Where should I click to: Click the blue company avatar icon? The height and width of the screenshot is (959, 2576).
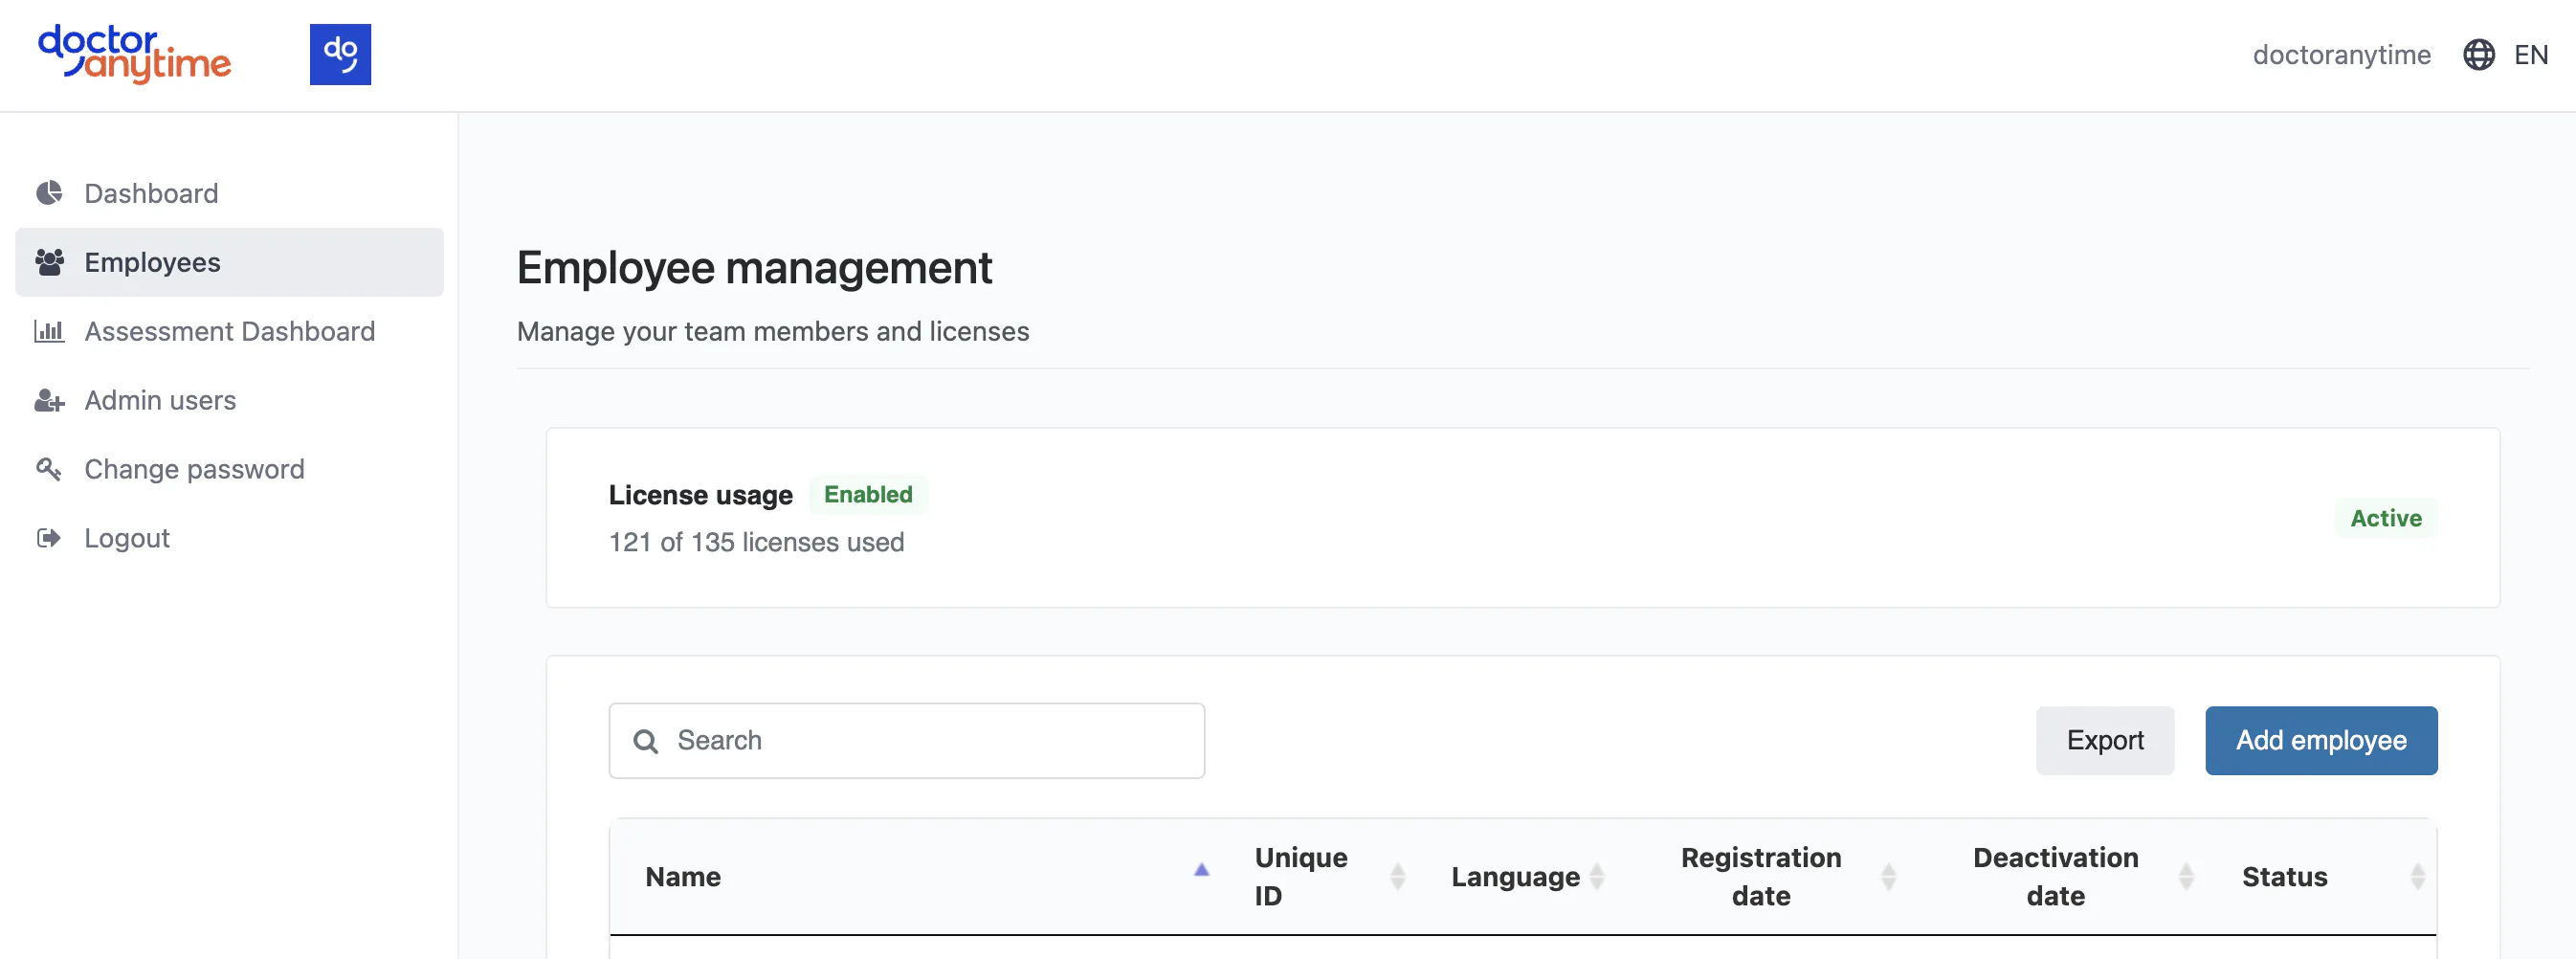(340, 54)
